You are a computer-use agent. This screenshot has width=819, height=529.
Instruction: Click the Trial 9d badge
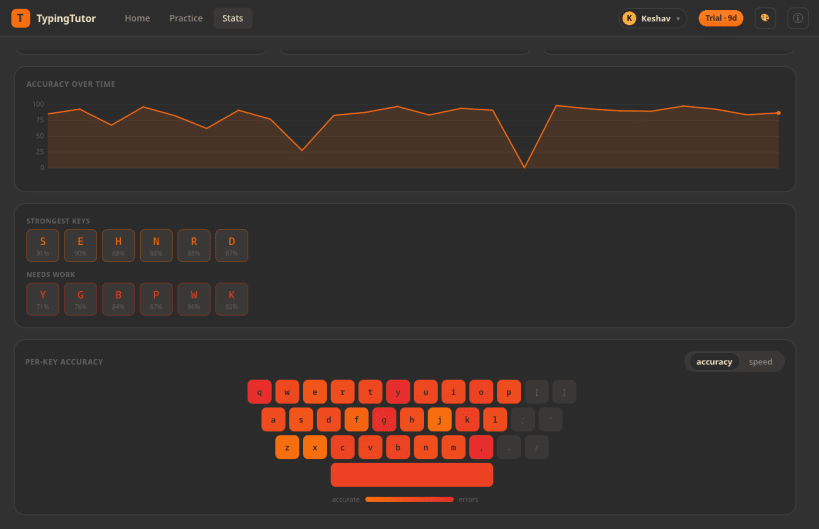(x=721, y=18)
